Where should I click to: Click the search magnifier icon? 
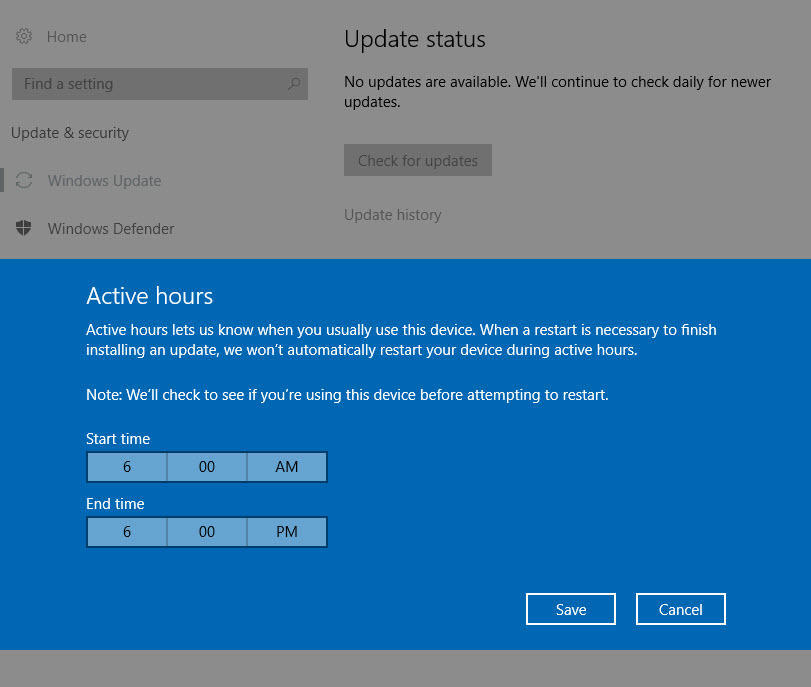coord(294,84)
